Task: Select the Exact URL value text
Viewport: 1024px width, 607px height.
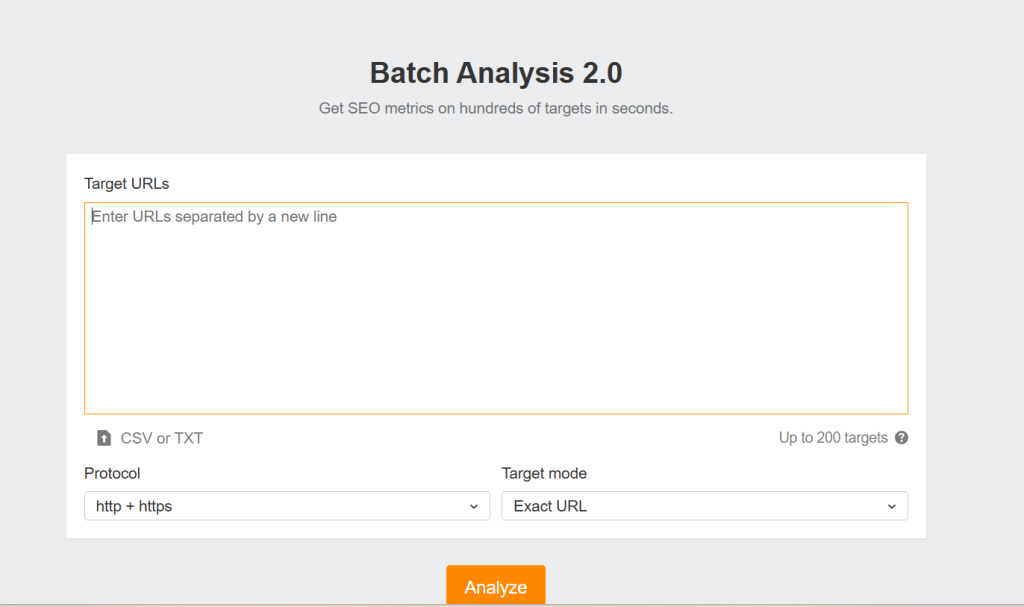Action: [550, 506]
